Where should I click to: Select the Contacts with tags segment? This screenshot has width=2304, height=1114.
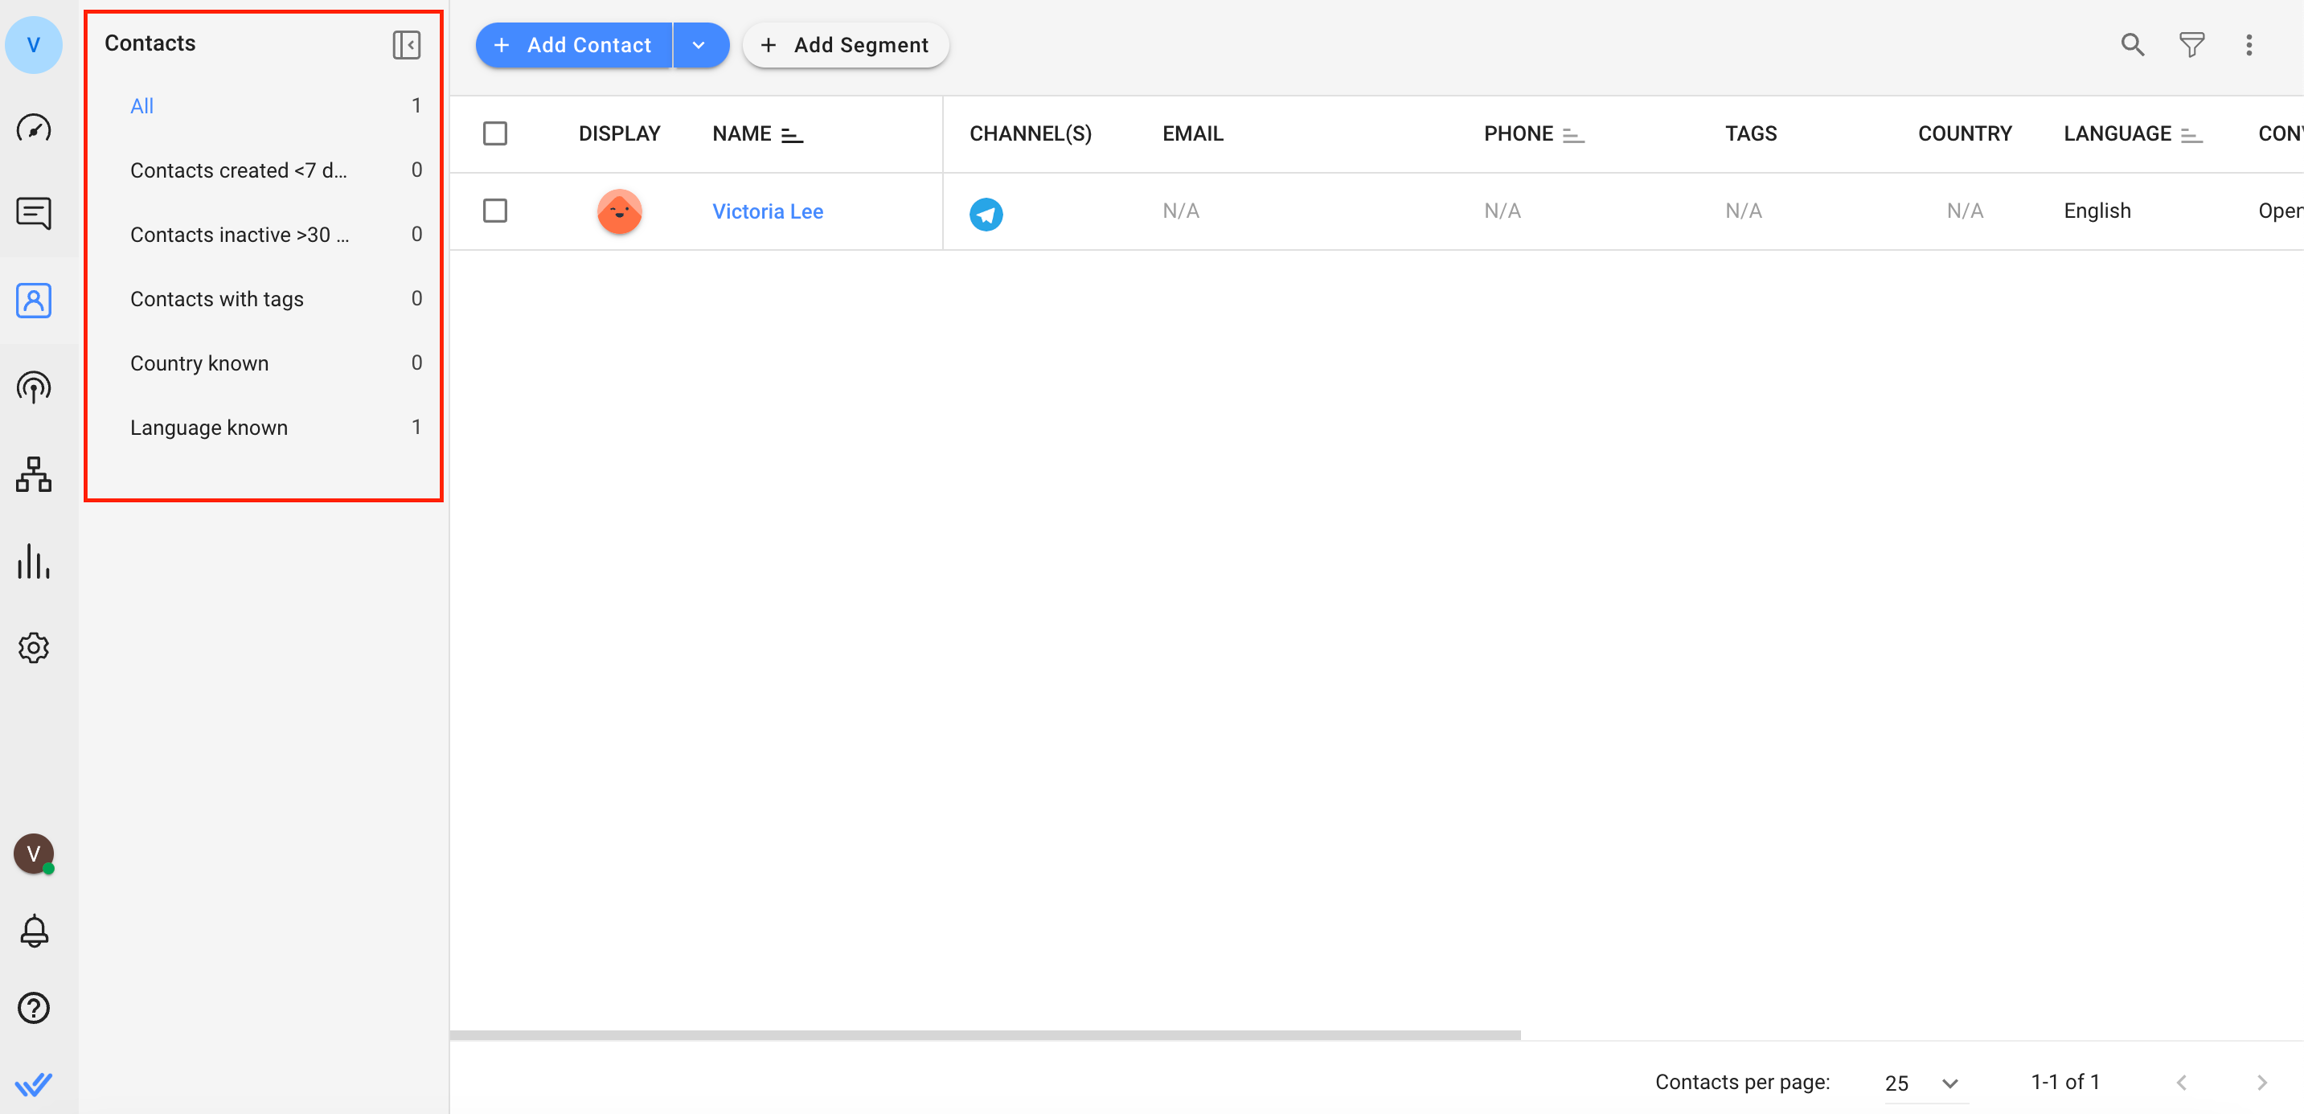[217, 299]
